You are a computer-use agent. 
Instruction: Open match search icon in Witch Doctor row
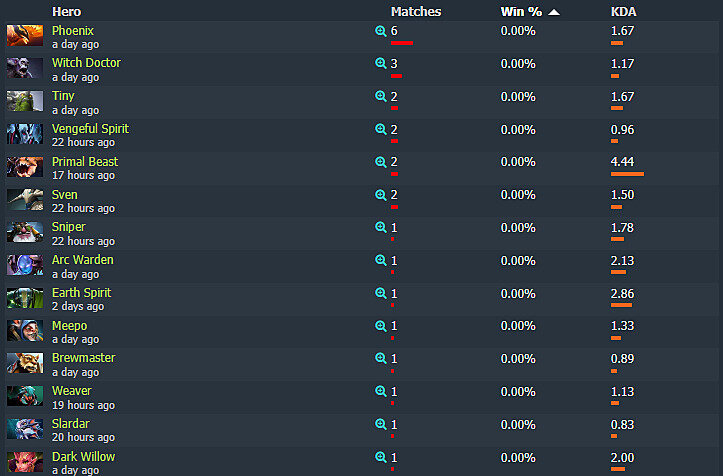coord(380,63)
